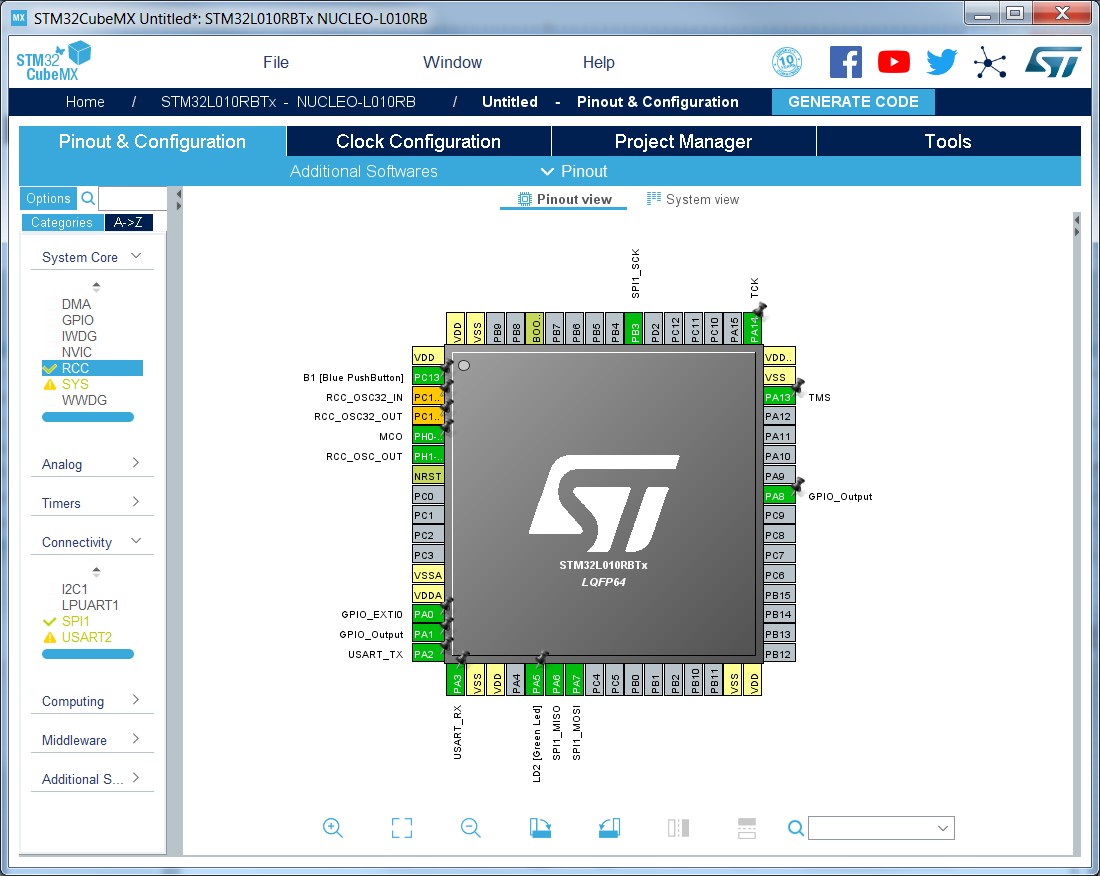1100x876 pixels.
Task: Click the zoom out magnifier icon
Action: (x=470, y=828)
